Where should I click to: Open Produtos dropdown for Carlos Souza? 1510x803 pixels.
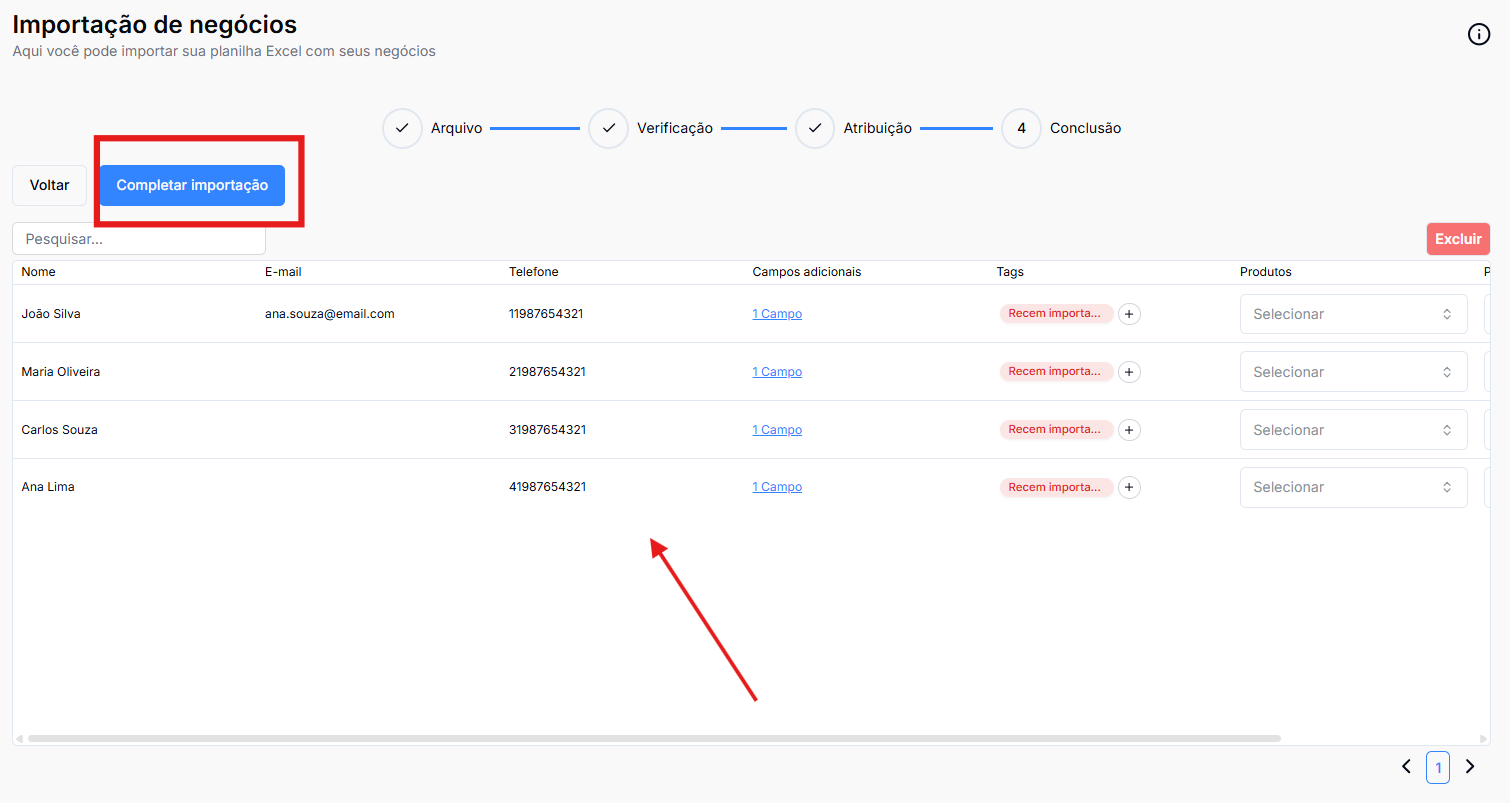(1354, 430)
